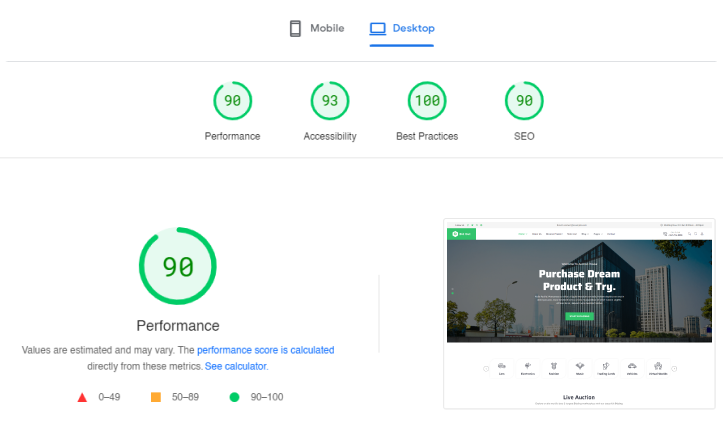Switch to the Mobile tab
Viewport: 723px width, 437px height.
pyautogui.click(x=317, y=29)
